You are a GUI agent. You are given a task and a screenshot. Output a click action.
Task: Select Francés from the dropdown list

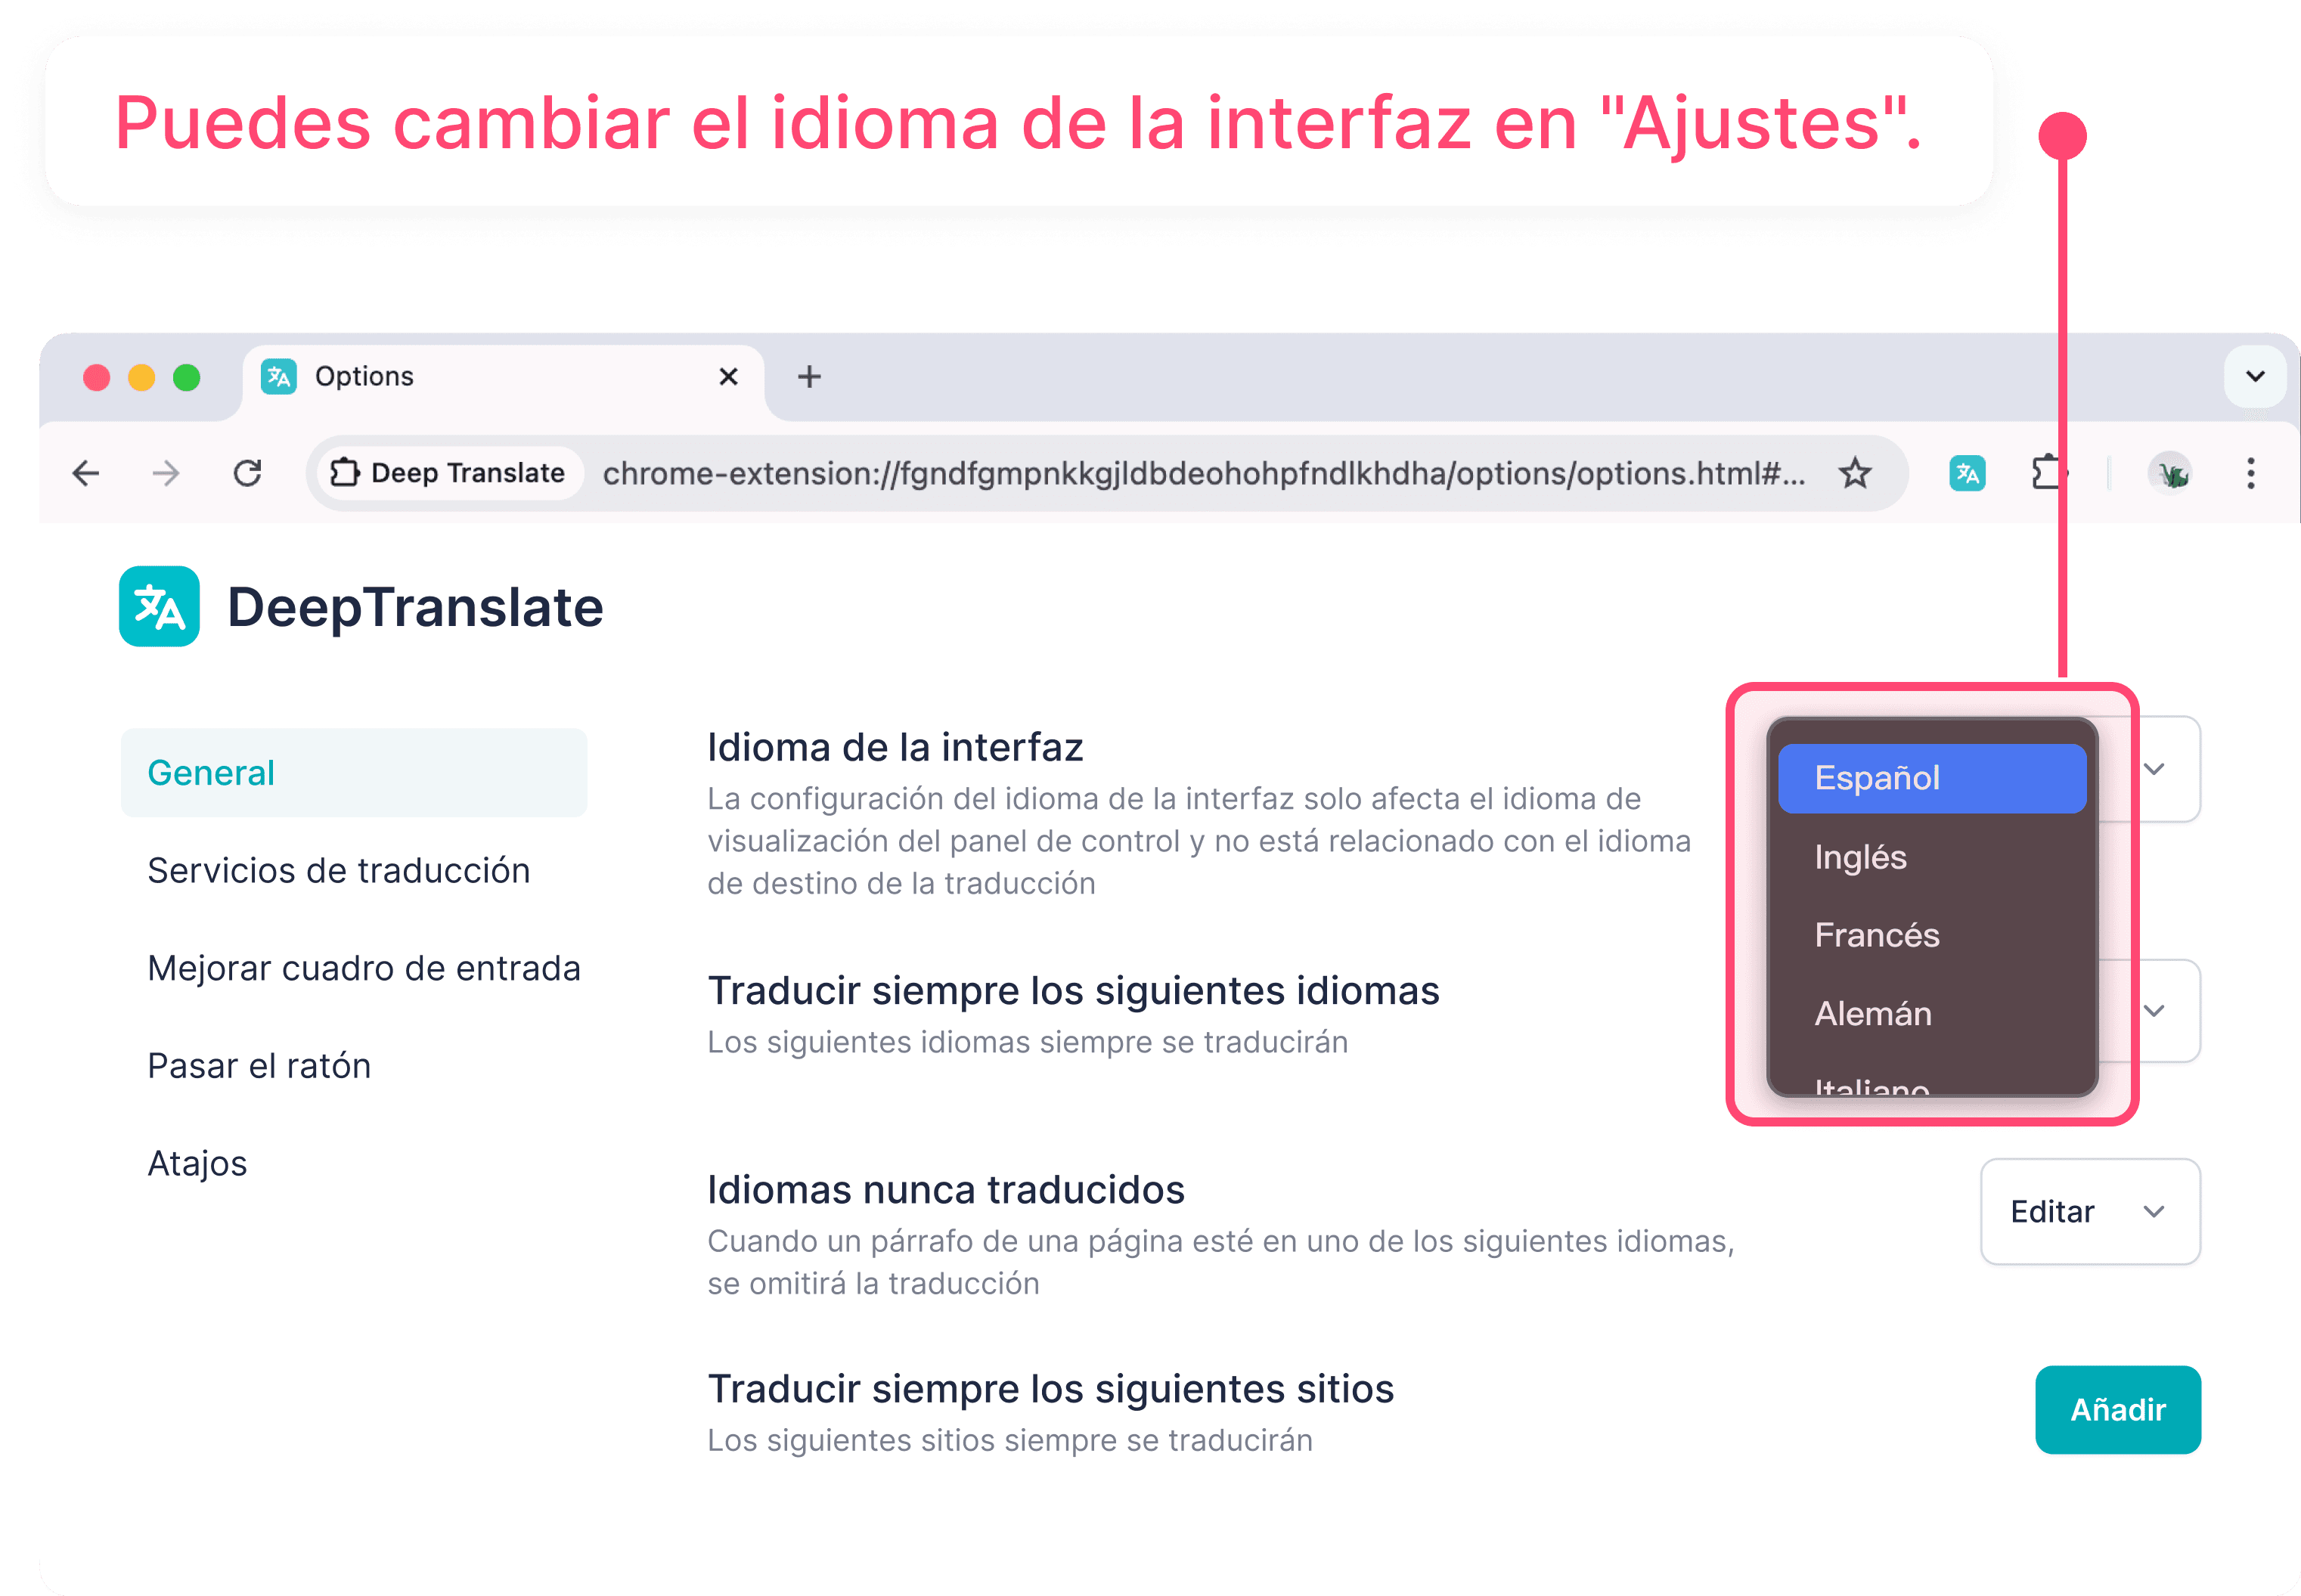1932,935
